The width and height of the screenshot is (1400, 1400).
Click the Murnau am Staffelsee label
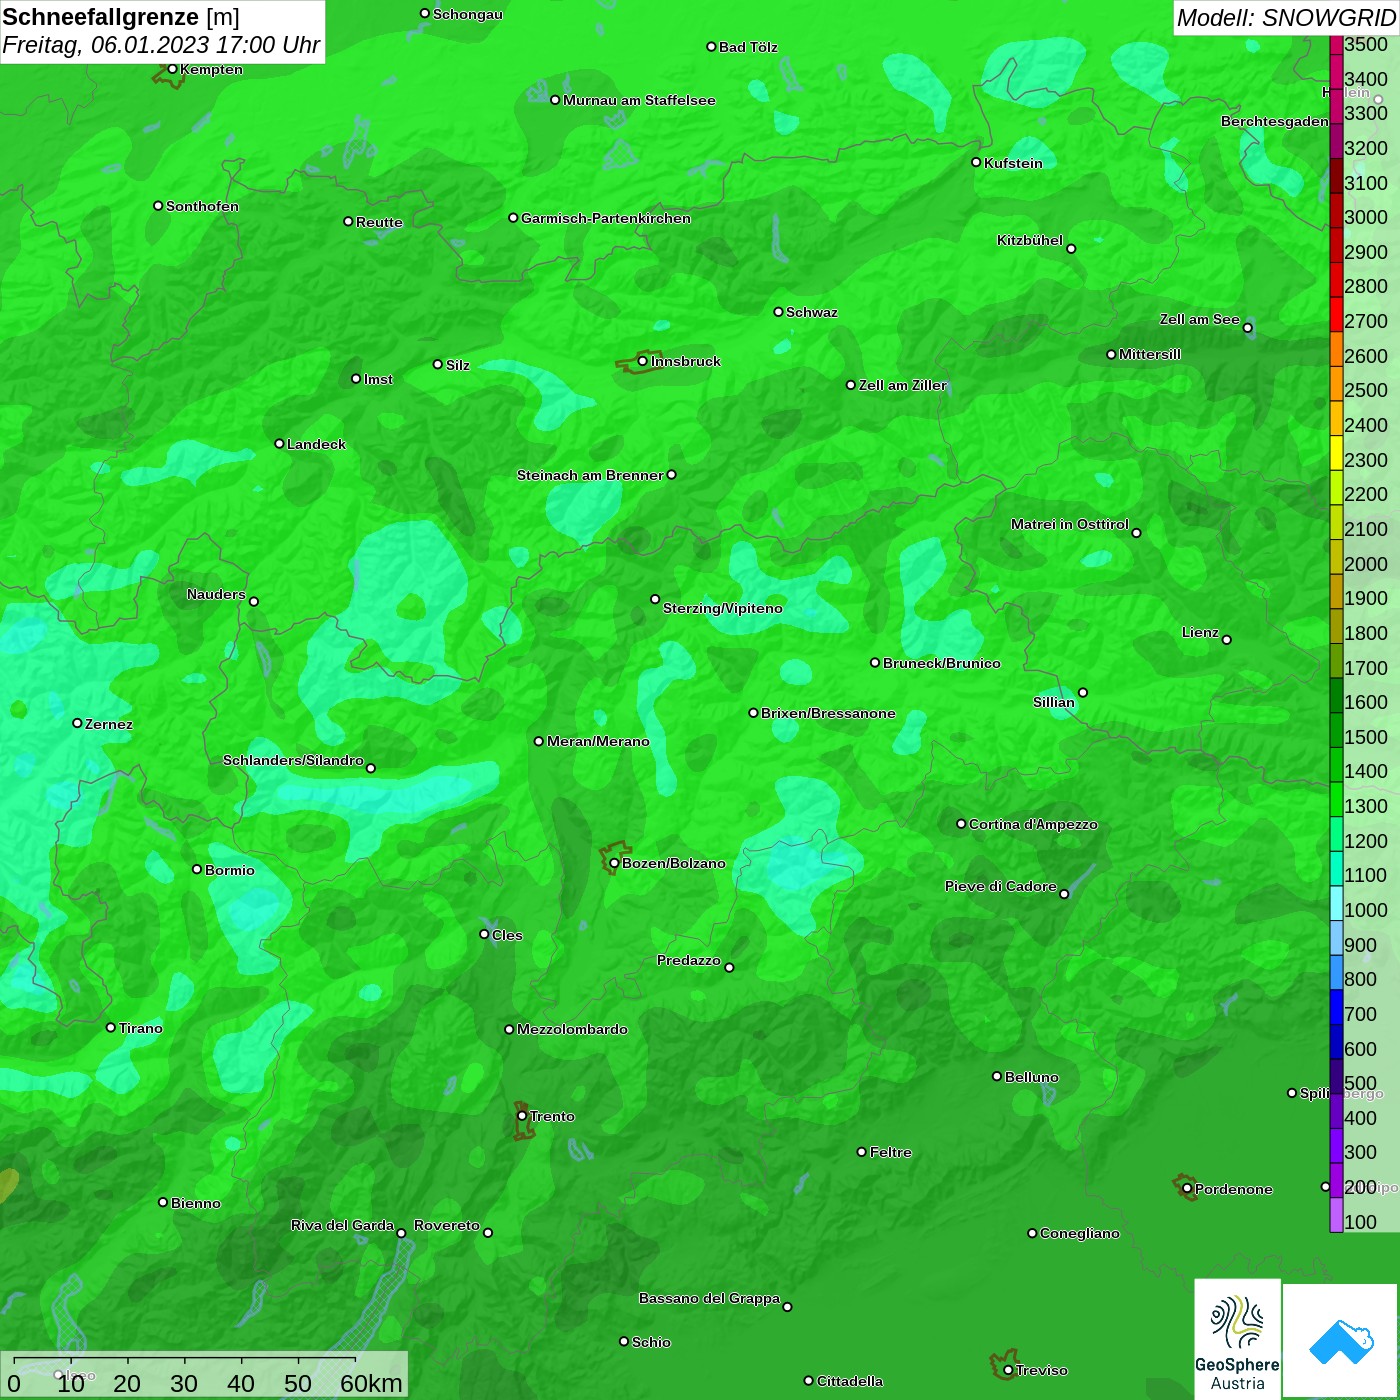click(x=639, y=100)
